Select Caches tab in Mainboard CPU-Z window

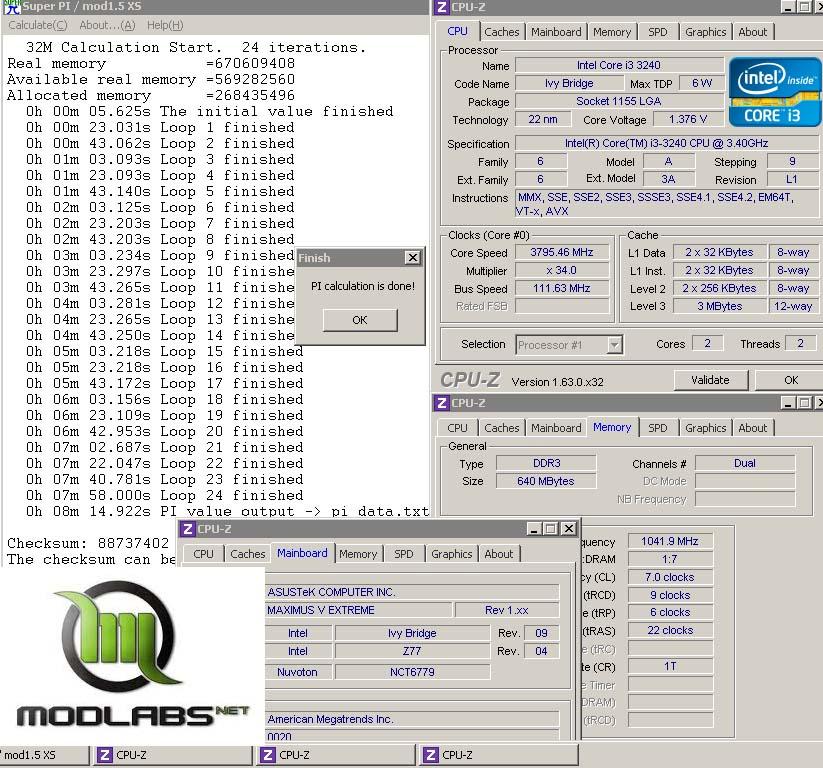pos(248,554)
